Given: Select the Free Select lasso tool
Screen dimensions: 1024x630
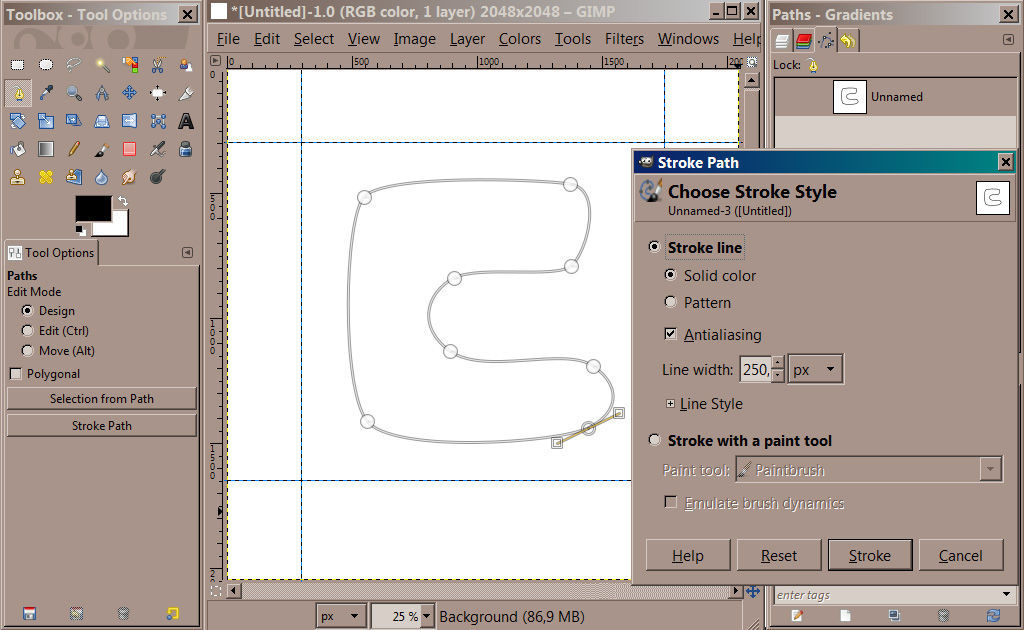Looking at the screenshot, I should pyautogui.click(x=74, y=65).
